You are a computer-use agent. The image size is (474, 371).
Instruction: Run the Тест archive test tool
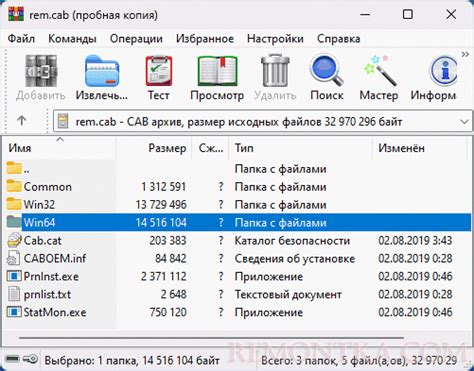159,71
